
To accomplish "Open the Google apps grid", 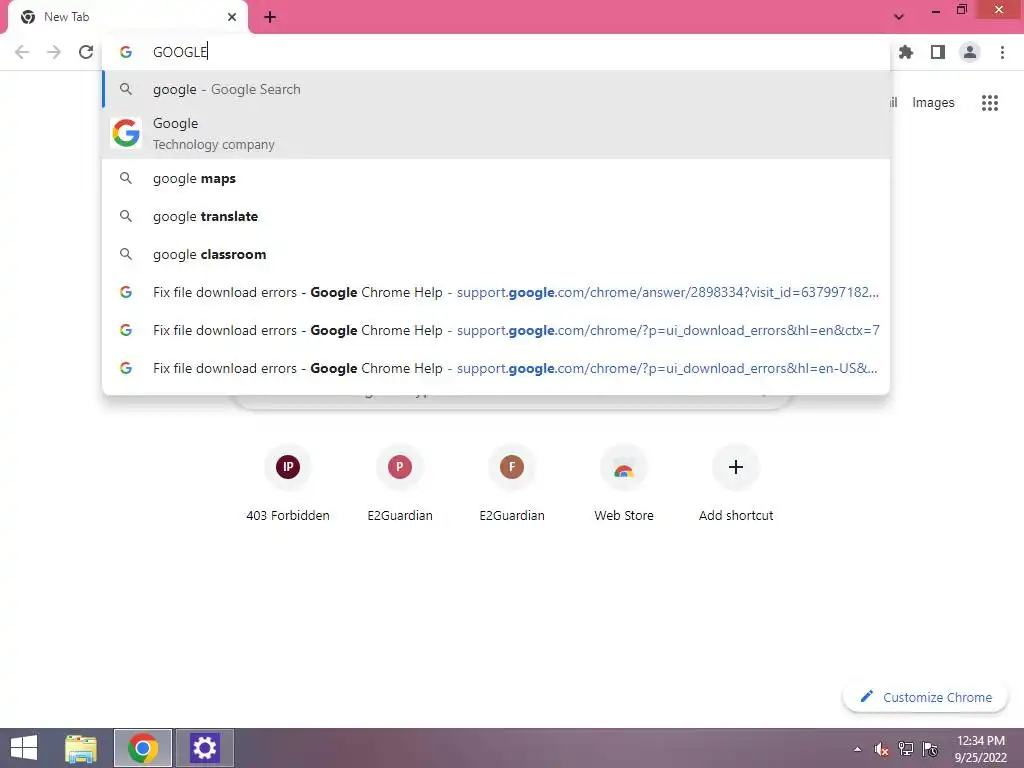I will pos(990,103).
